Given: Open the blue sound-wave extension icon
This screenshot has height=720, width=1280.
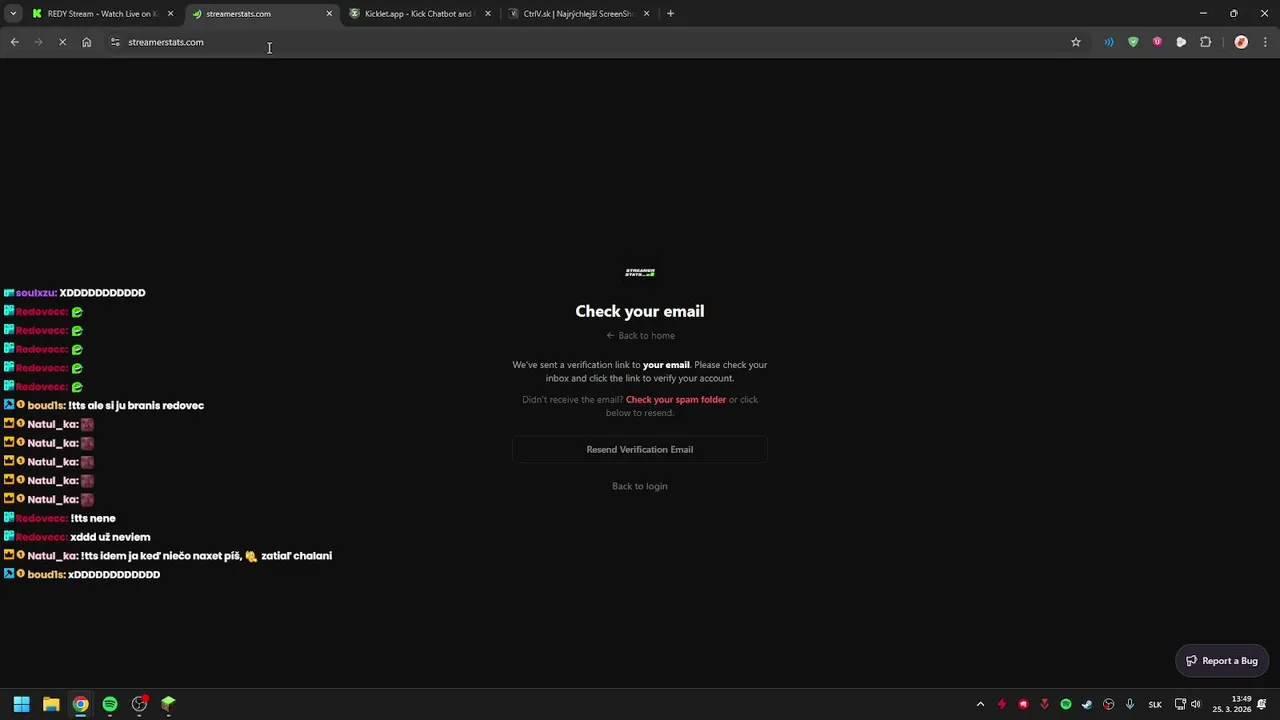Looking at the screenshot, I should click(x=1109, y=42).
